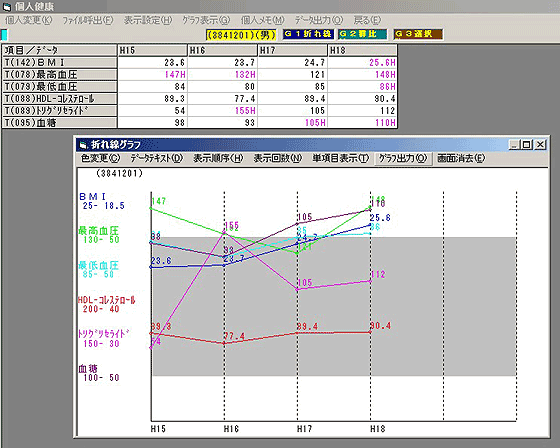The height and width of the screenshot is (448, 560).
Task: Open 表示順序(H) in graph window
Action: click(218, 158)
